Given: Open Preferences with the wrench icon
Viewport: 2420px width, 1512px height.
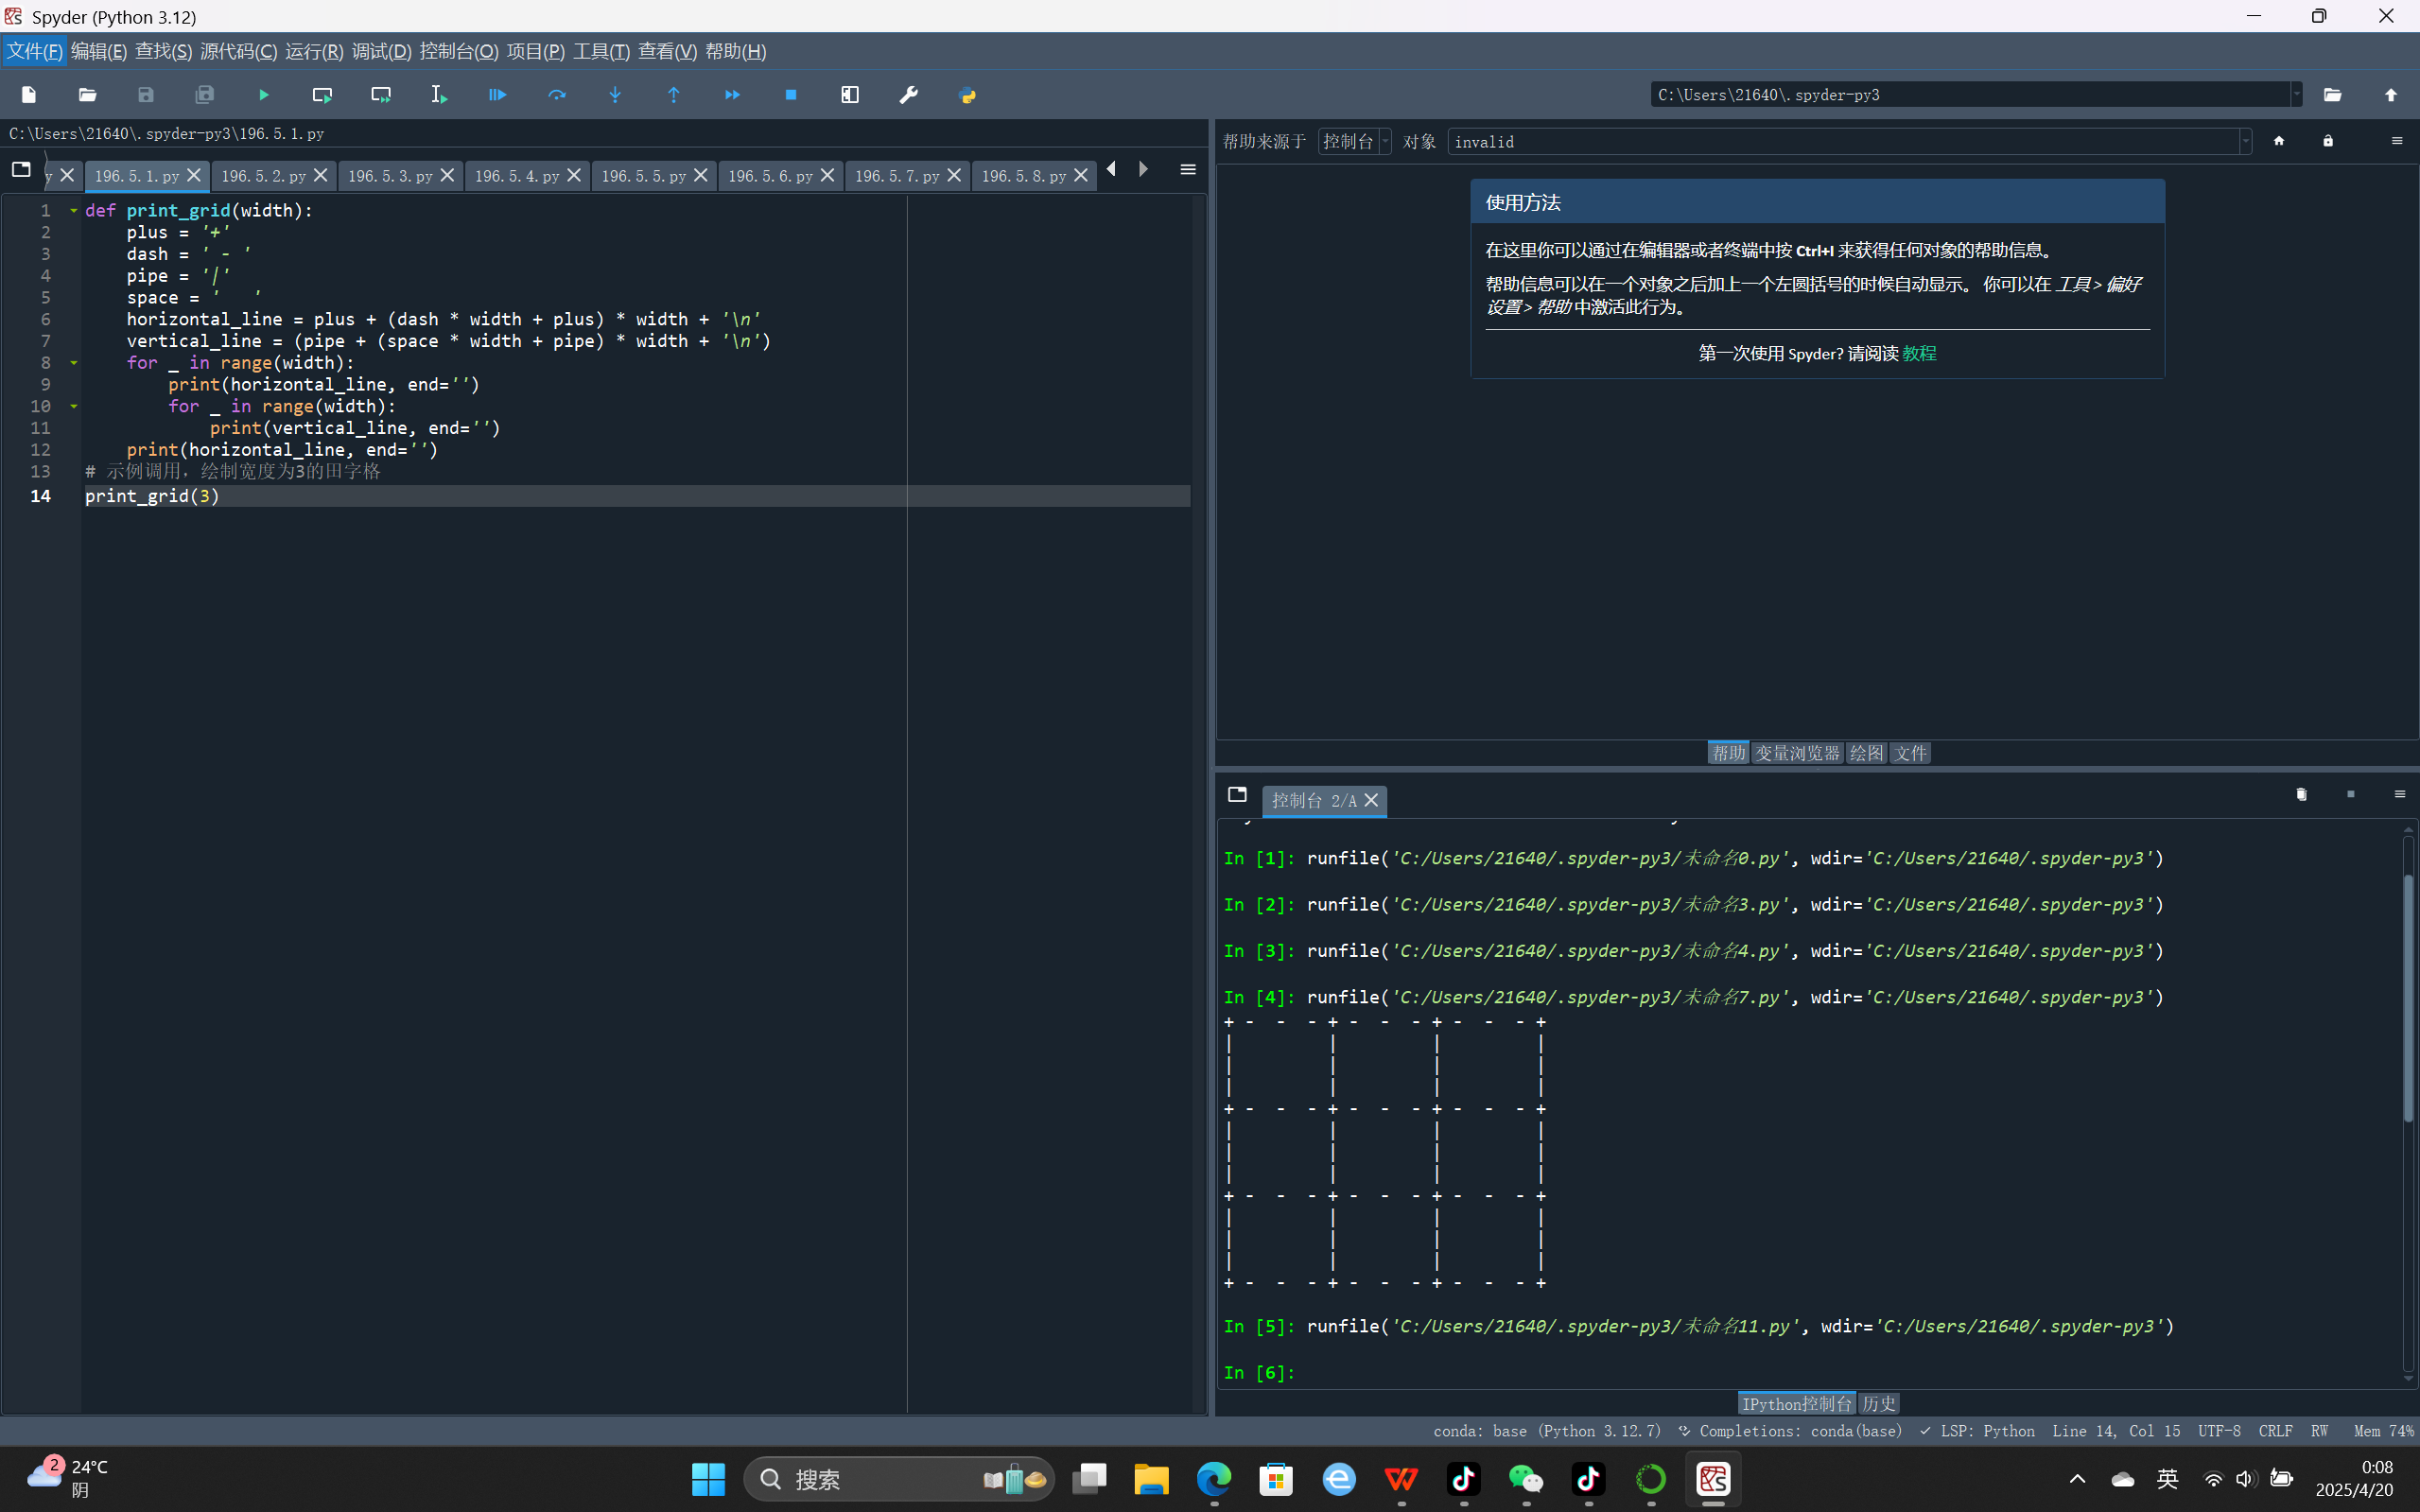Looking at the screenshot, I should [x=908, y=95].
